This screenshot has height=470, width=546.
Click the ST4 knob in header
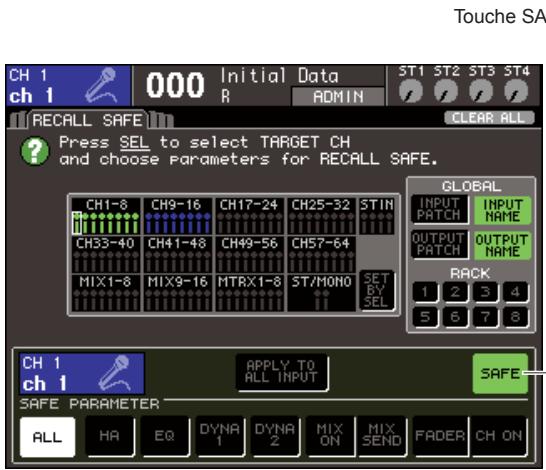pos(516,92)
